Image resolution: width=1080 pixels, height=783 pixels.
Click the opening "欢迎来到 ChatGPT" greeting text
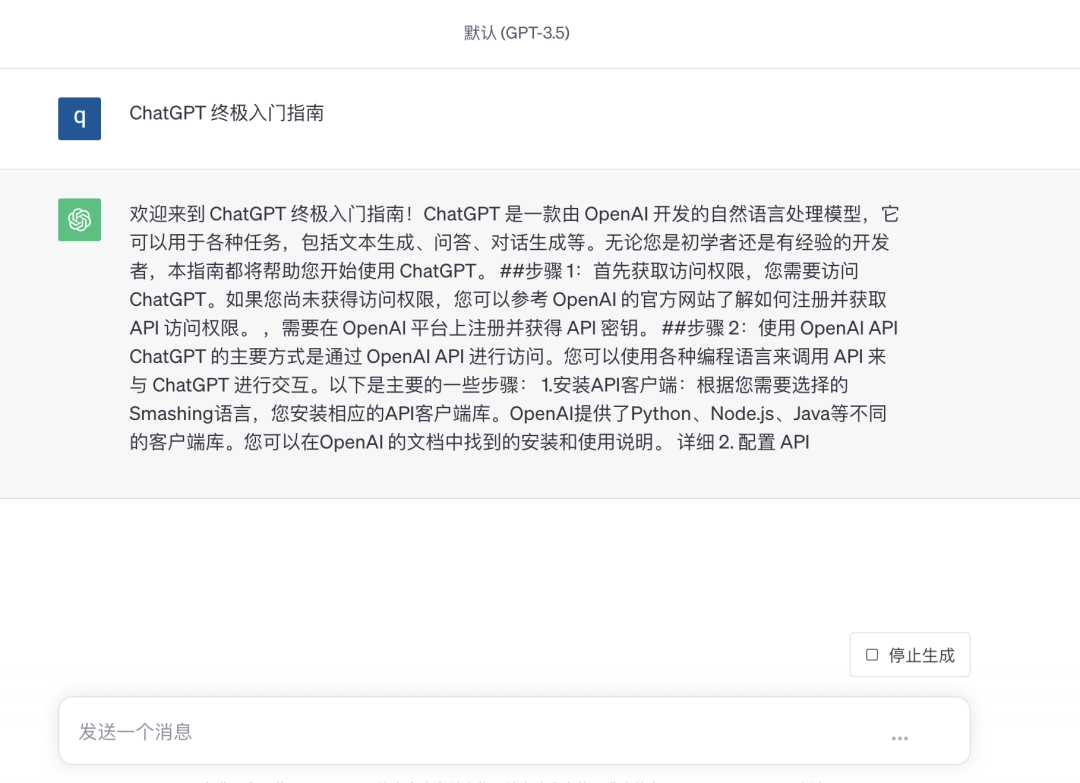click(207, 213)
